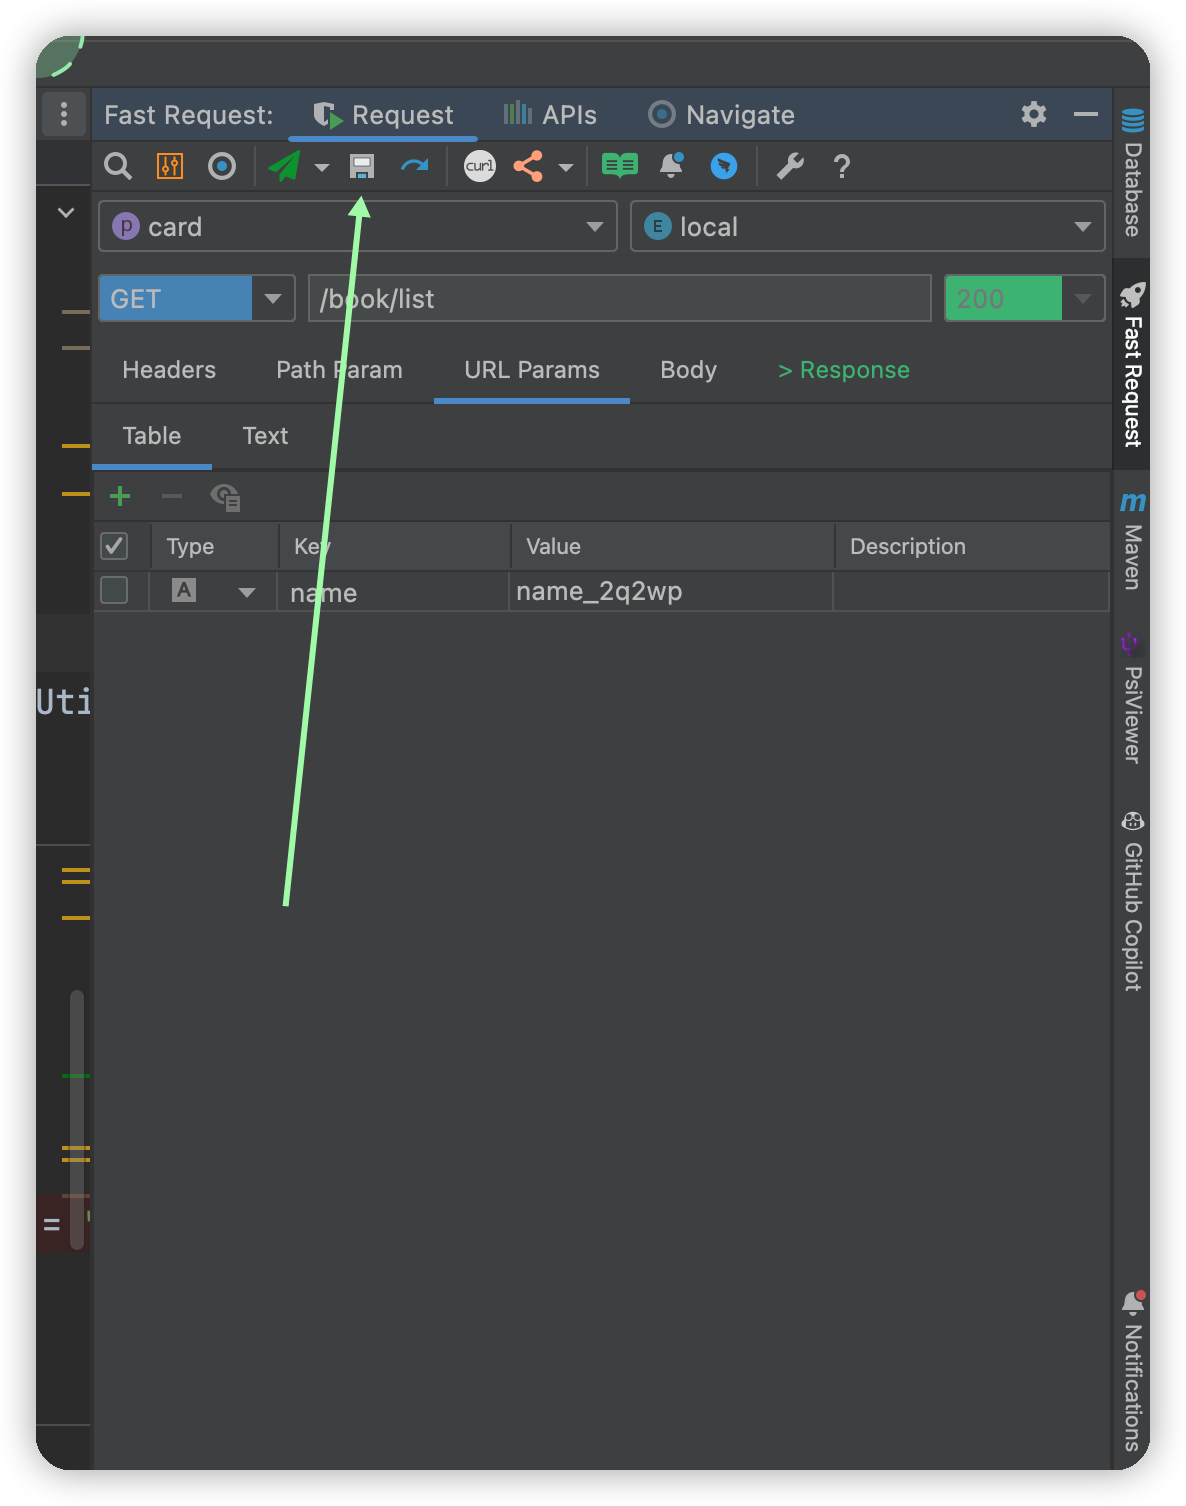Click the blue redo arrow icon
Image resolution: width=1186 pixels, height=1506 pixels.
[x=414, y=166]
